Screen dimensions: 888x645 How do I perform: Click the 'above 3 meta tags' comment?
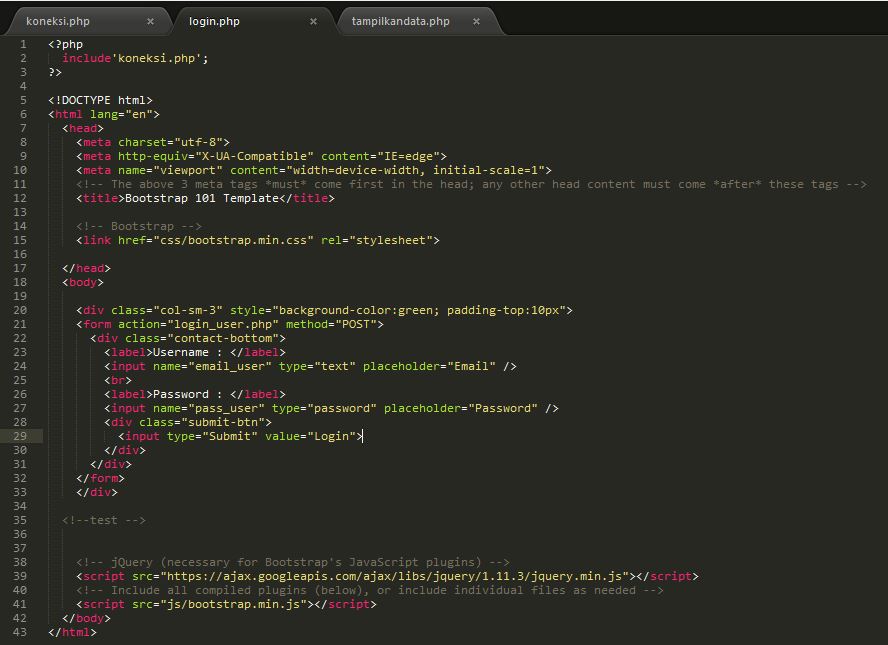coord(471,185)
